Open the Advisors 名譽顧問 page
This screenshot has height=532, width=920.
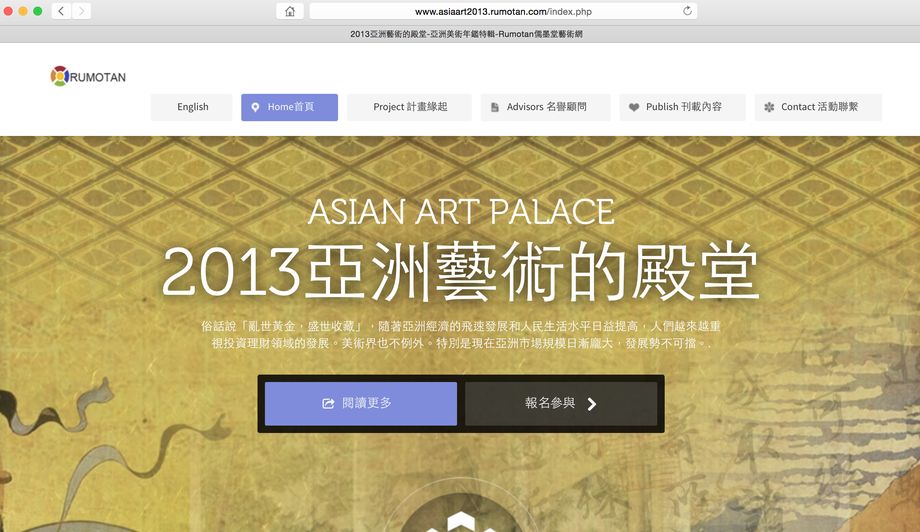point(546,107)
